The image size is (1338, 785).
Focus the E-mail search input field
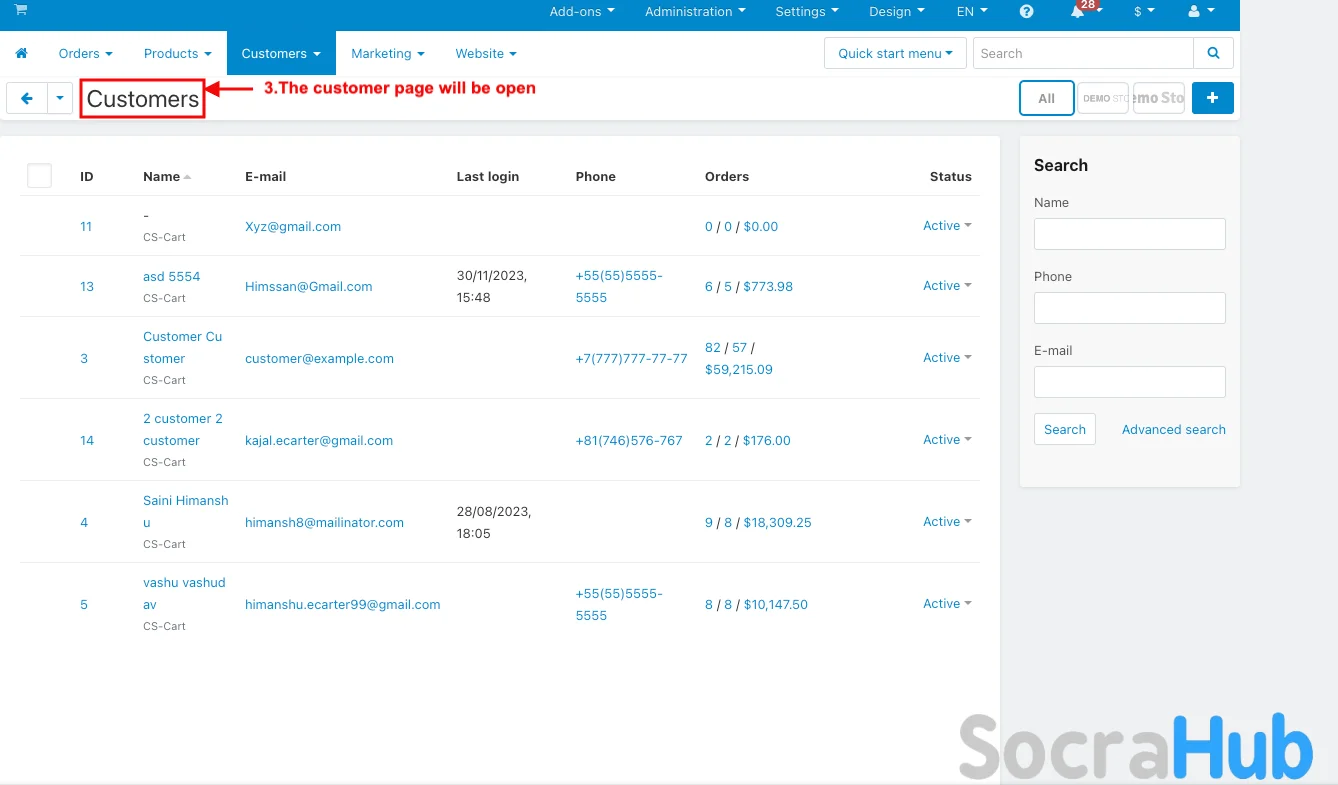pyautogui.click(x=1129, y=382)
